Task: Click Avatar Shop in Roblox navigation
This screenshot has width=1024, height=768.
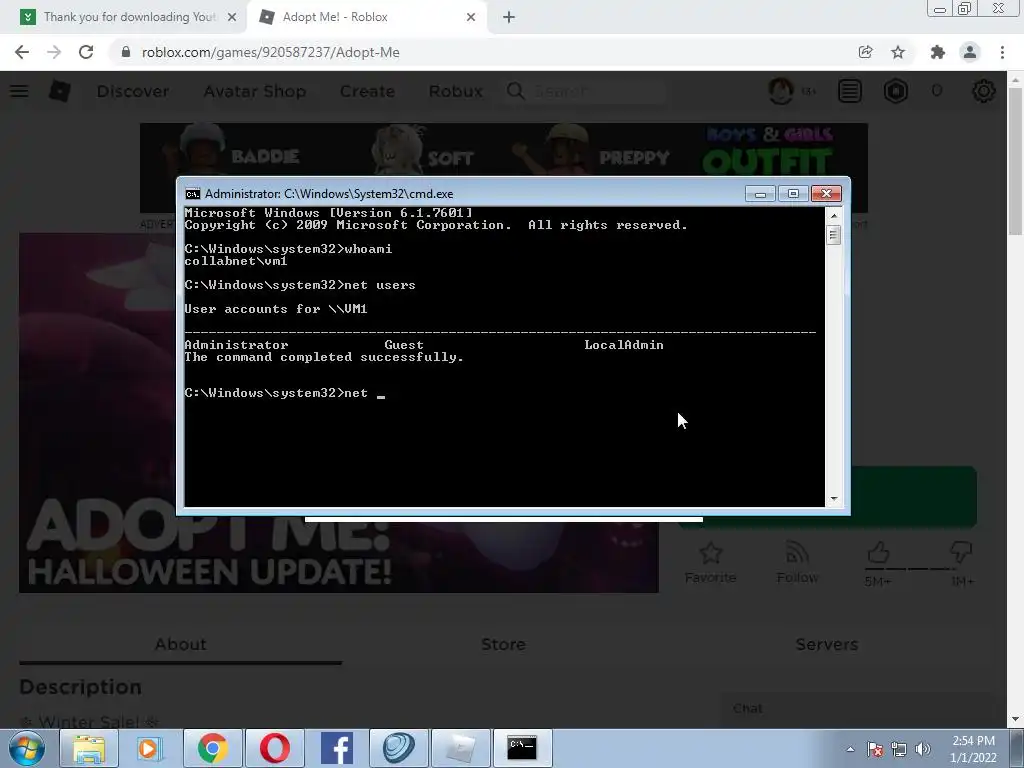Action: (x=255, y=91)
